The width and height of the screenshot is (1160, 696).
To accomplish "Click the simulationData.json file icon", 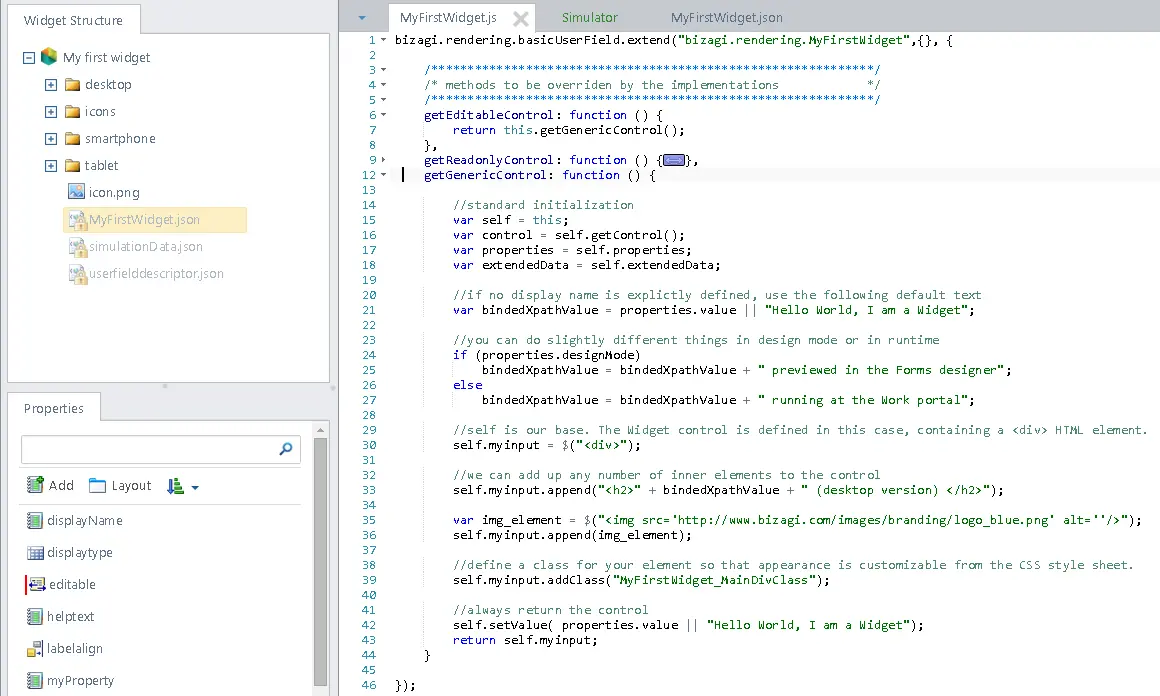I will pos(77,246).
